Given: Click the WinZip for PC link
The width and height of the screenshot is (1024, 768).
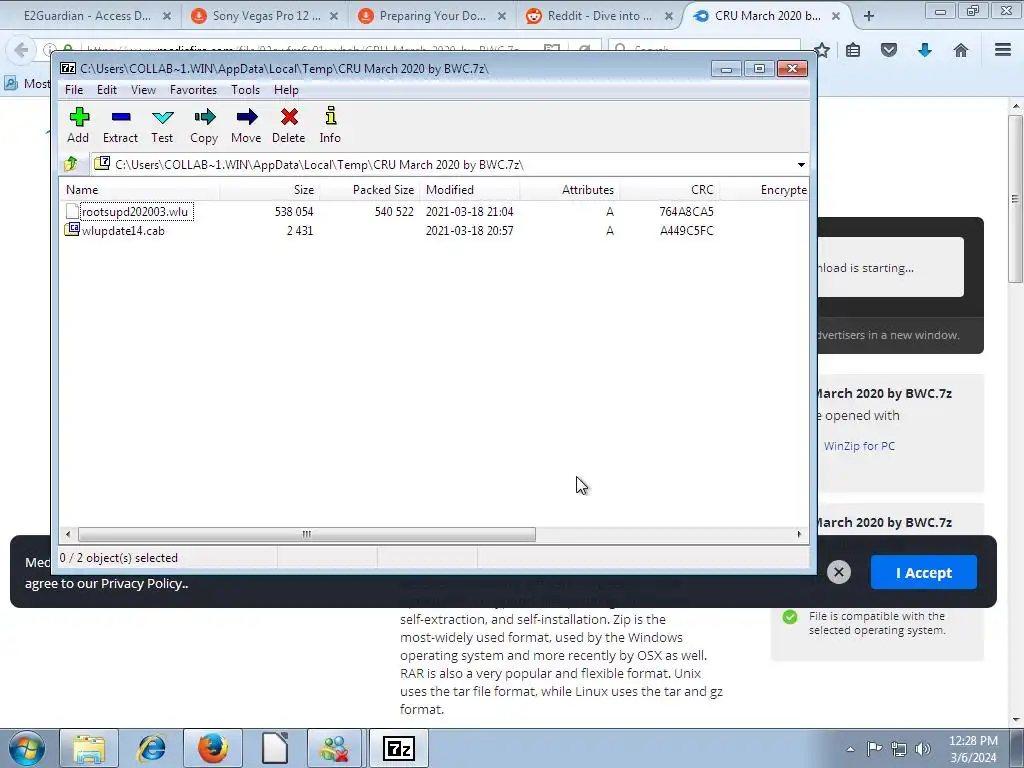Looking at the screenshot, I should [859, 446].
